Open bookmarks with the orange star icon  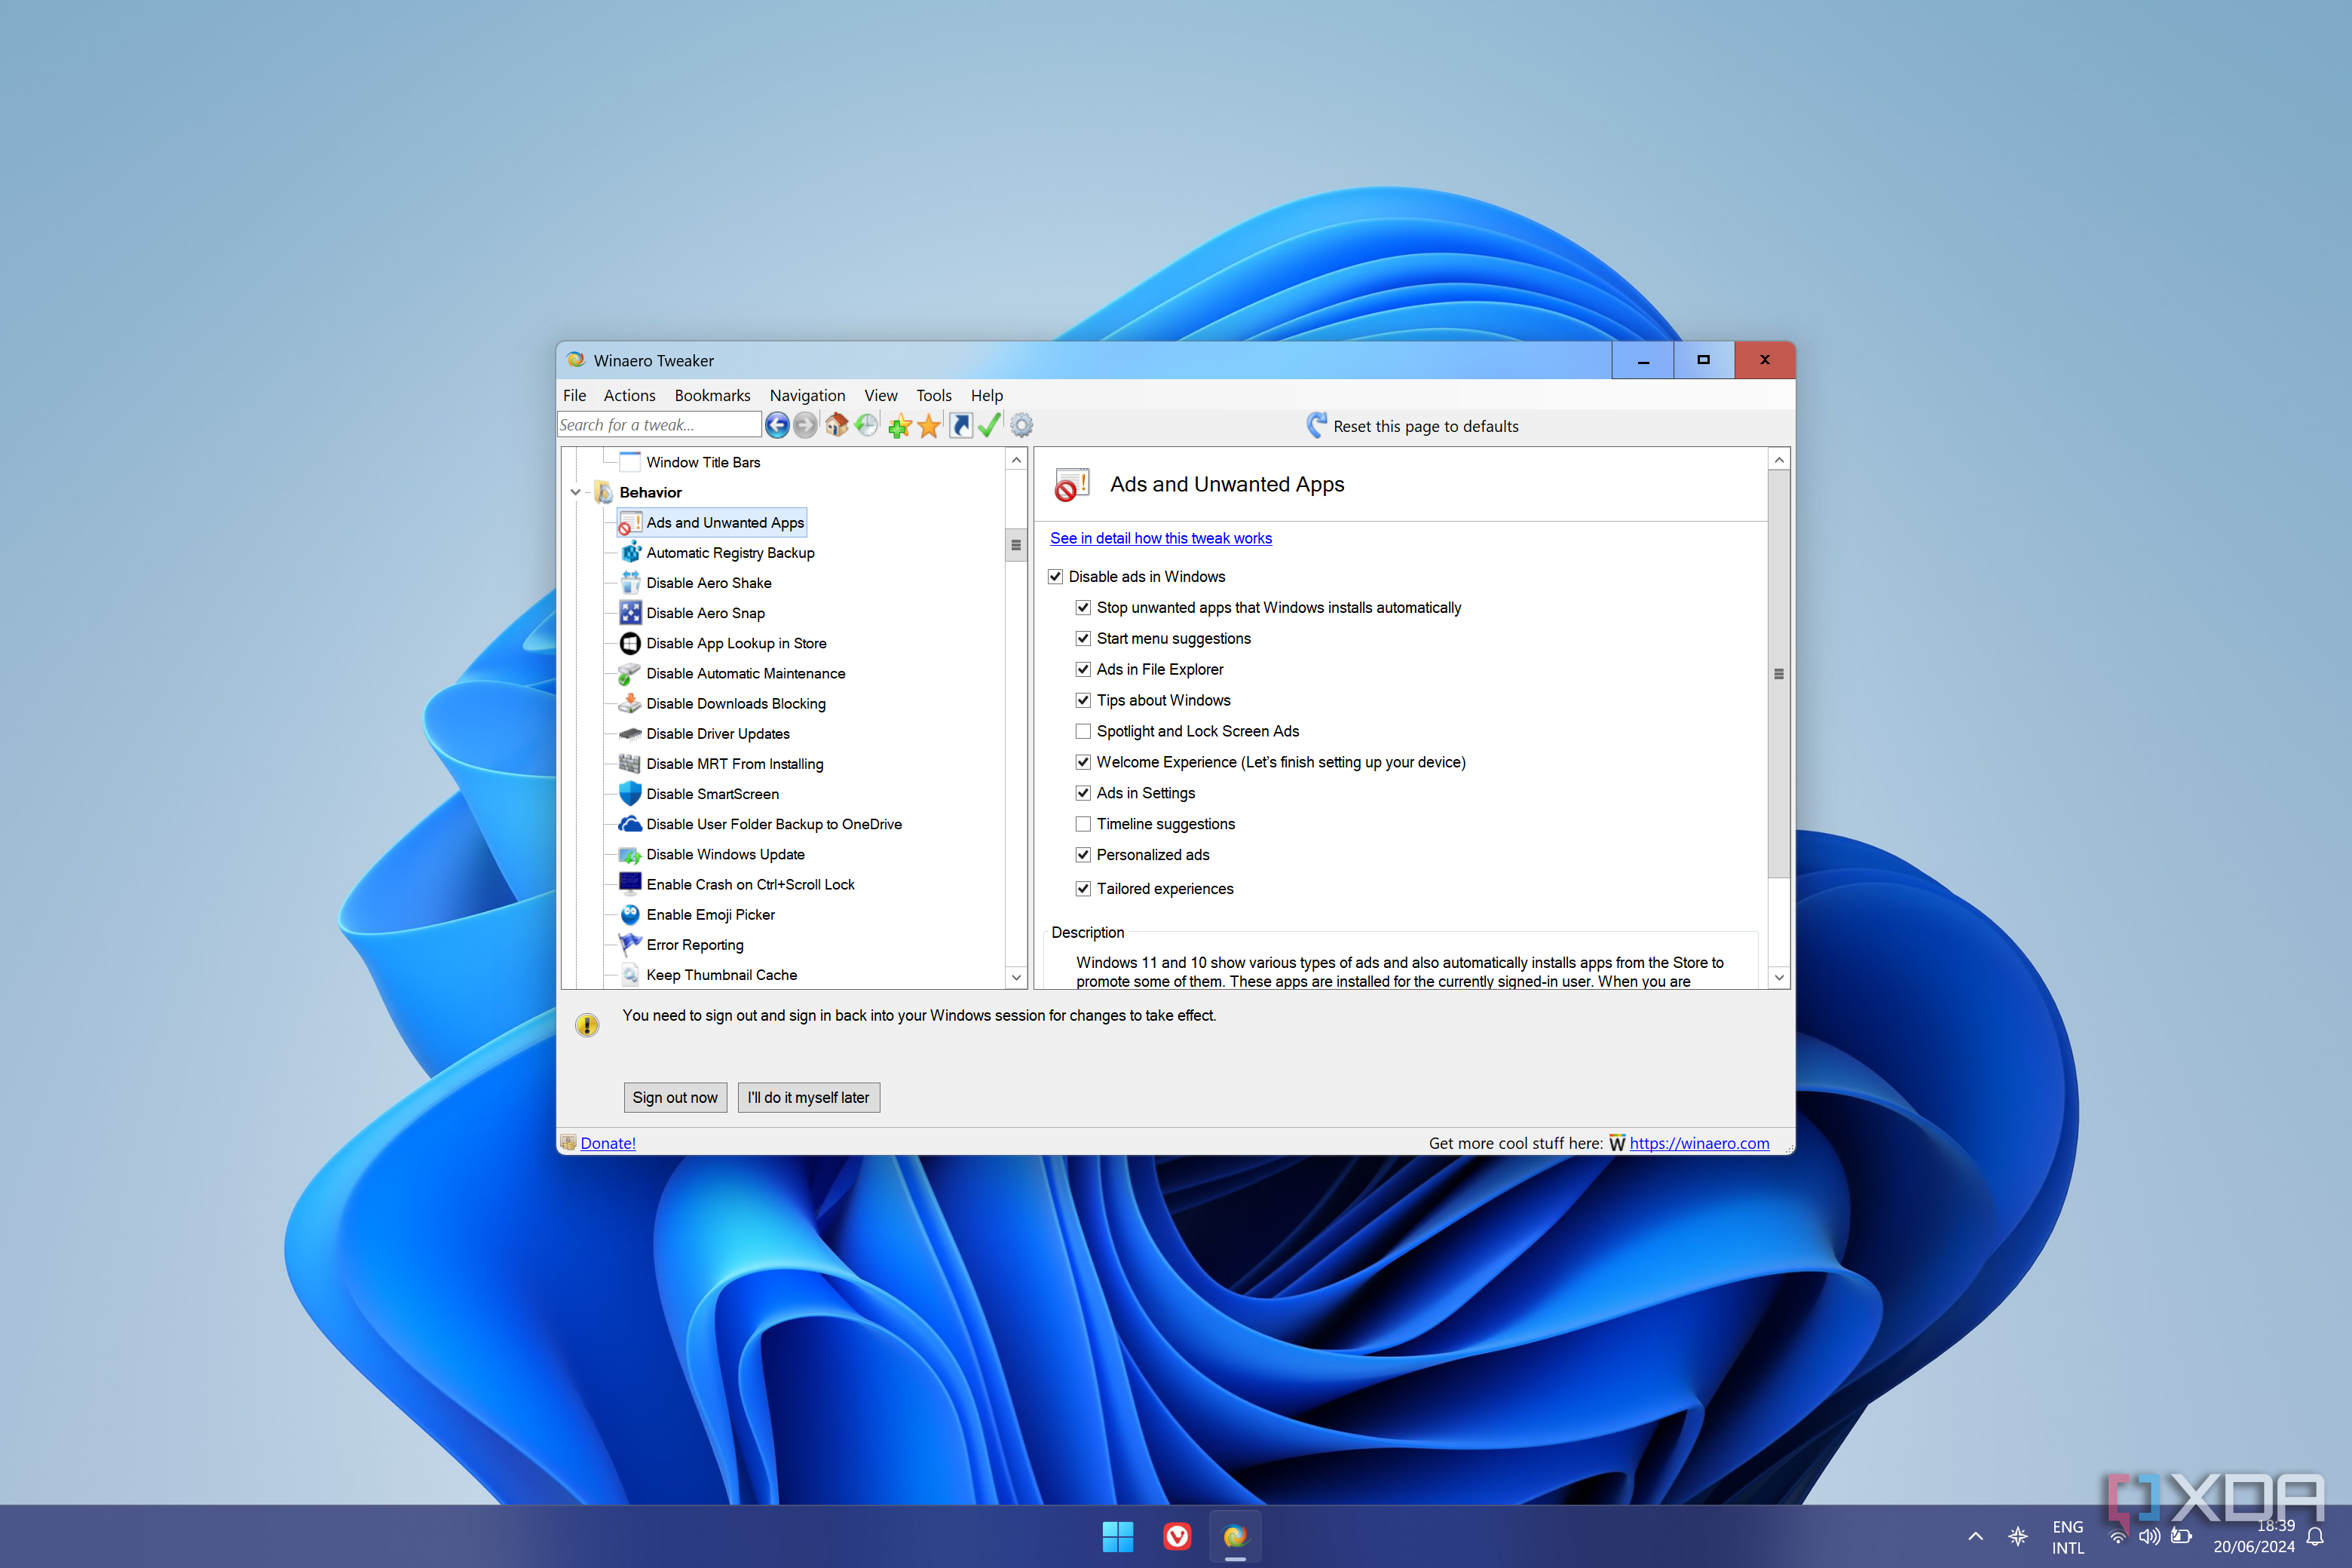pyautogui.click(x=929, y=426)
